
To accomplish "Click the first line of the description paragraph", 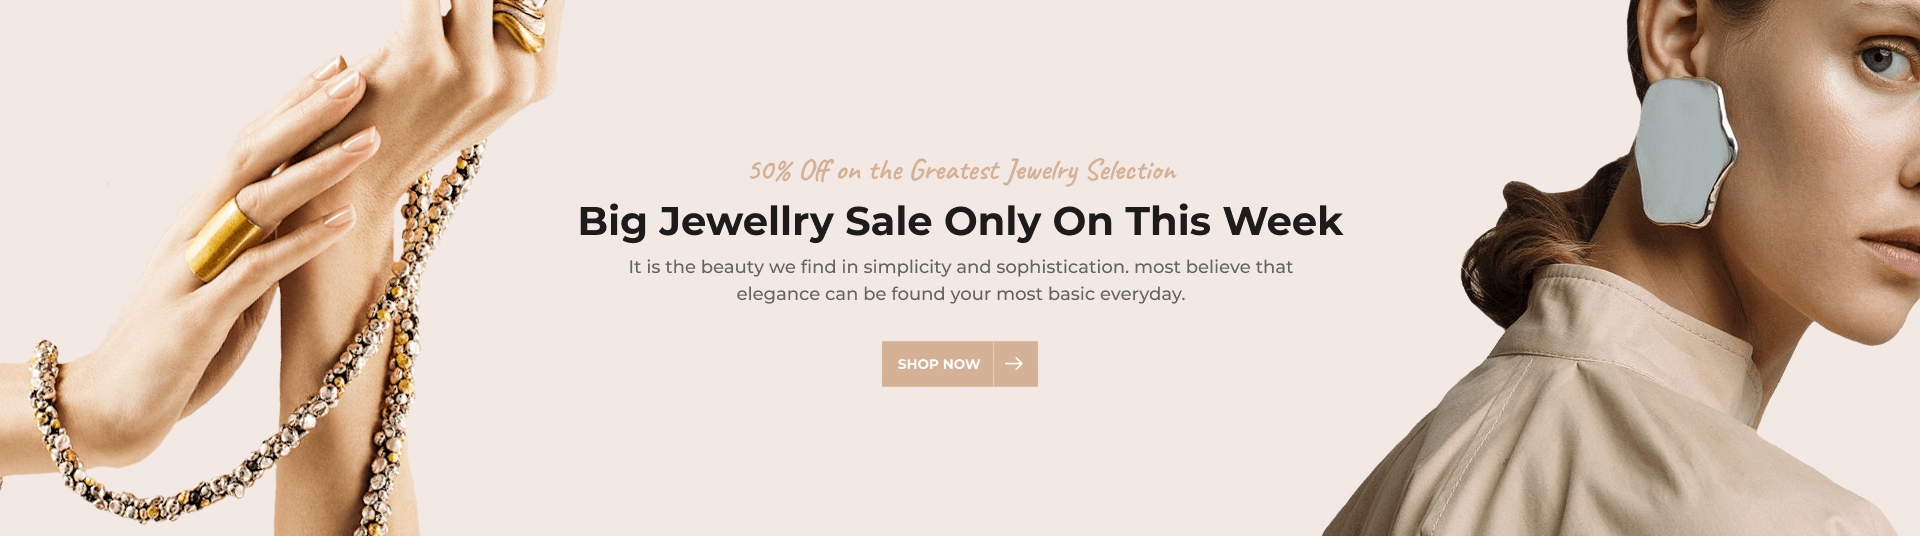I will tap(960, 267).
